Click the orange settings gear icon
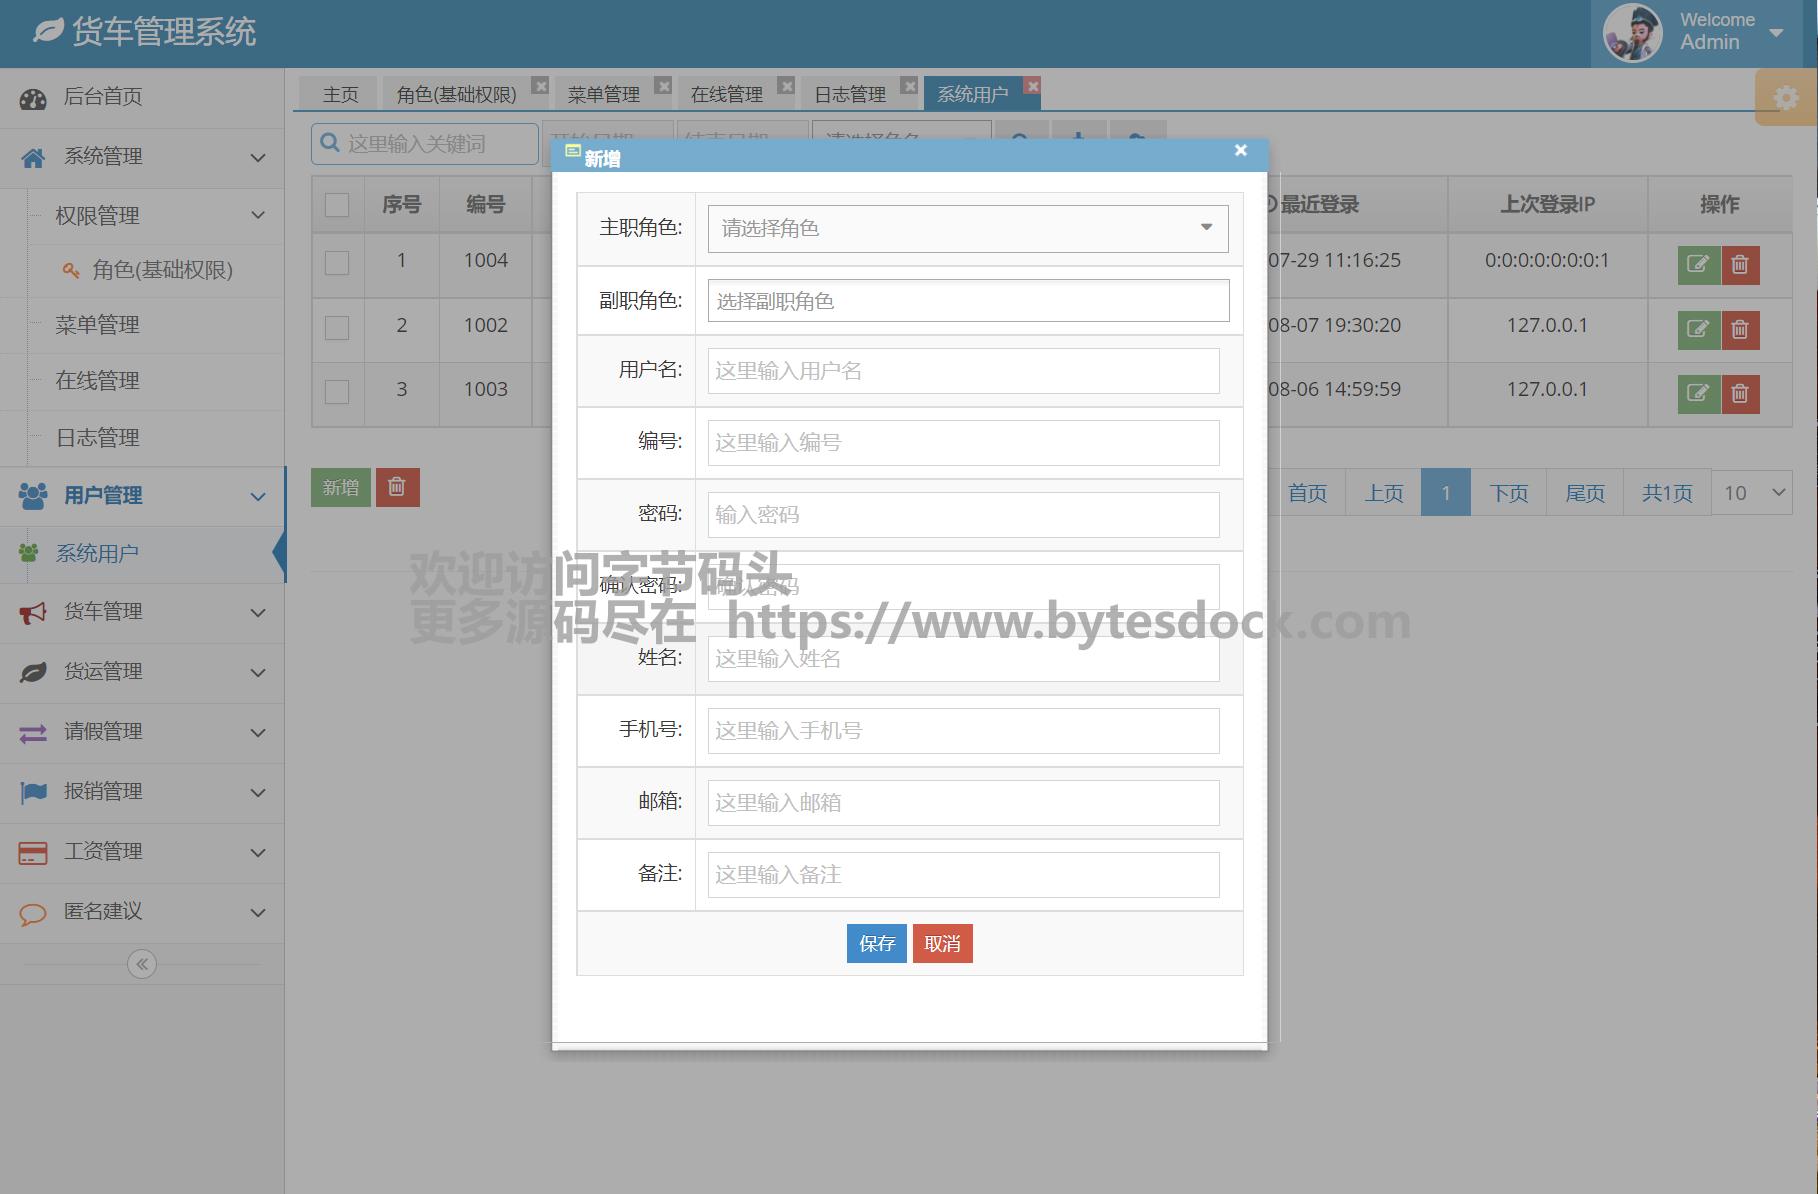Image resolution: width=1818 pixels, height=1194 pixels. tap(1785, 98)
